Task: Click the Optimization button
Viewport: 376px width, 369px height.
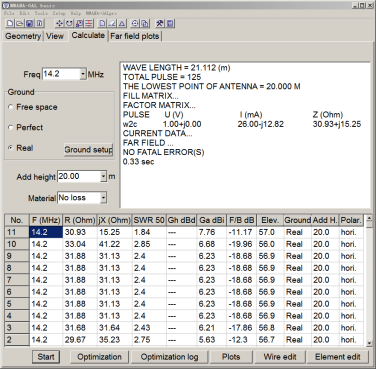Action: (x=99, y=357)
